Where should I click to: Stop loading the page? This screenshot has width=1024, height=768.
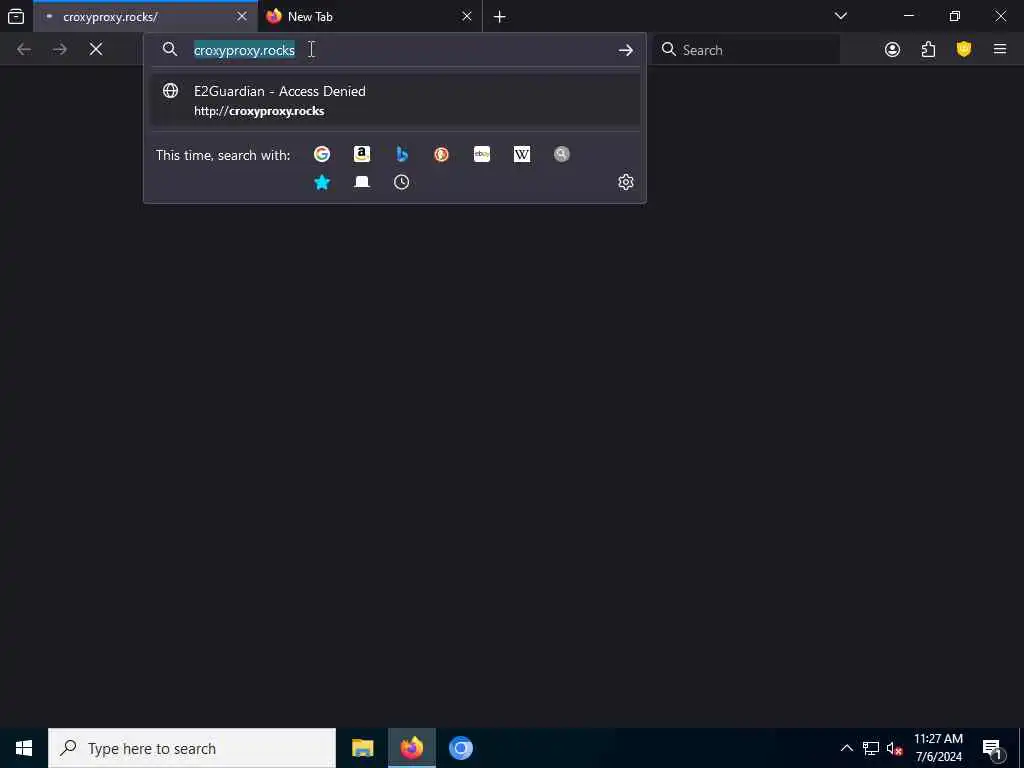coord(96,49)
